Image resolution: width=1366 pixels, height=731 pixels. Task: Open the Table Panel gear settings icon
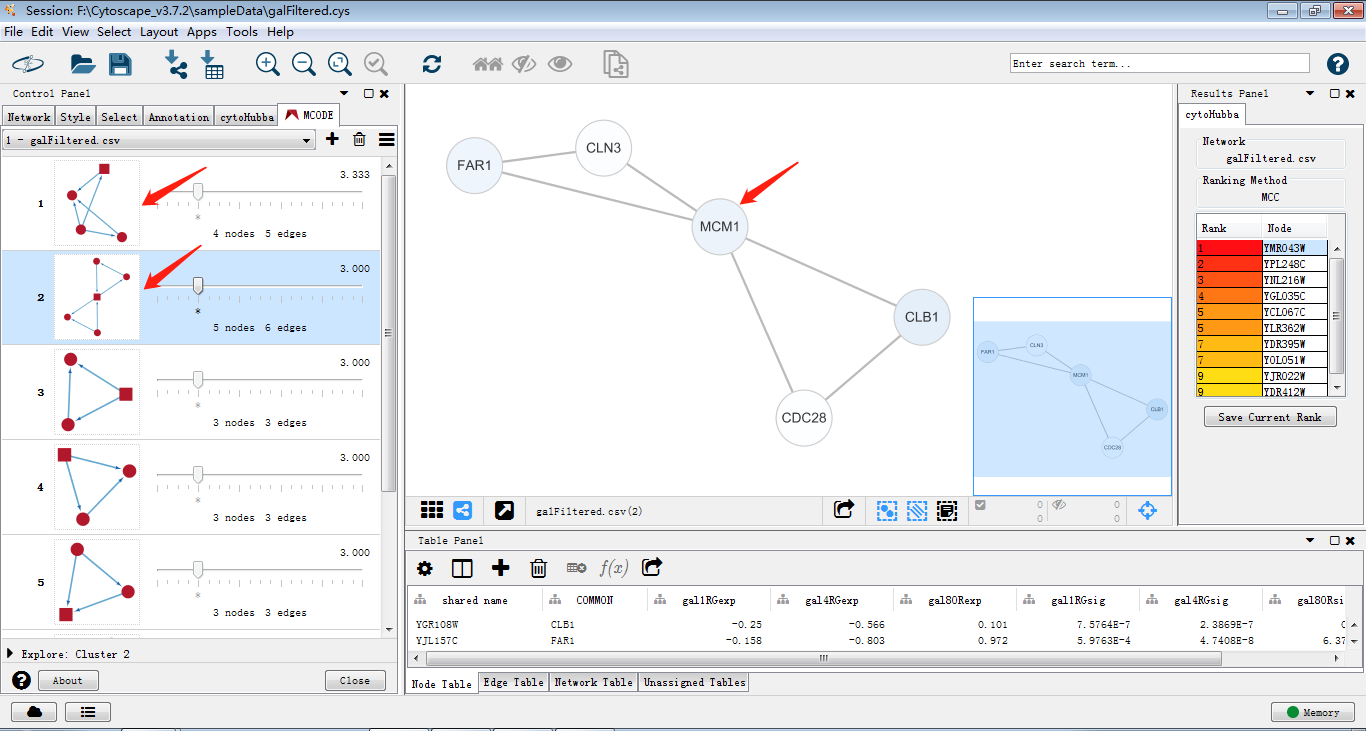pyautogui.click(x=425, y=568)
